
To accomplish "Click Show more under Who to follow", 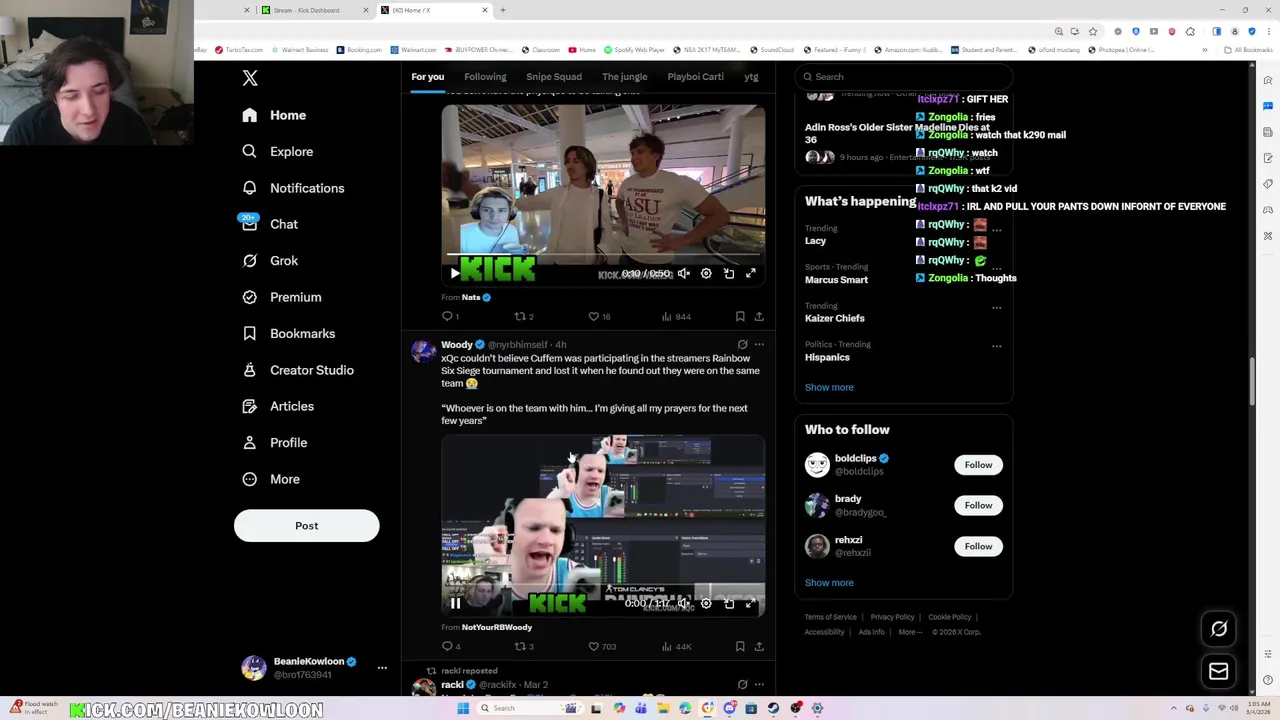I will (829, 583).
